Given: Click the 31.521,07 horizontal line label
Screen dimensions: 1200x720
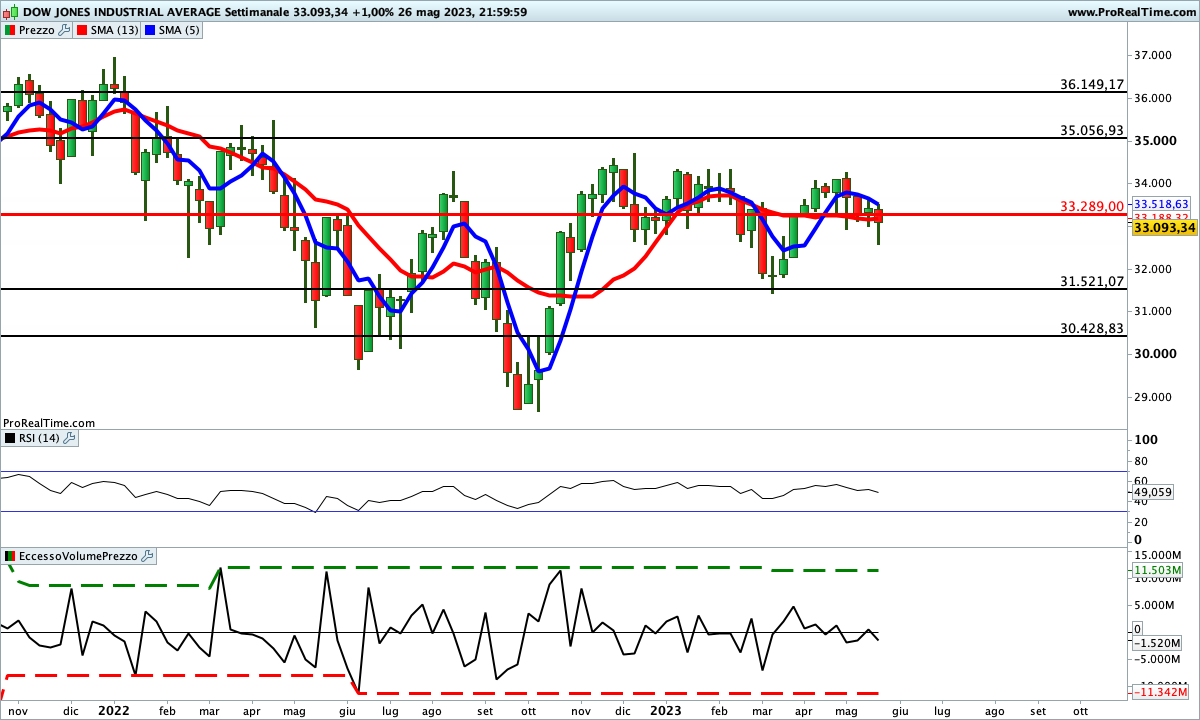Looking at the screenshot, I should coord(1093,283).
